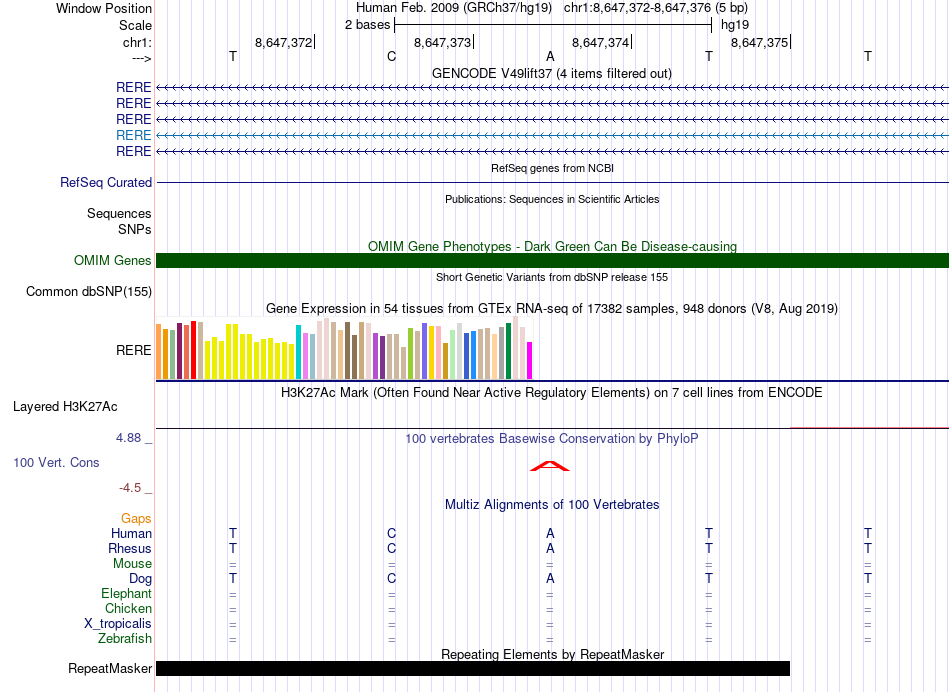Select the Zebrafish alignment row label
Screen dimensions: 950x692
[x=125, y=639]
